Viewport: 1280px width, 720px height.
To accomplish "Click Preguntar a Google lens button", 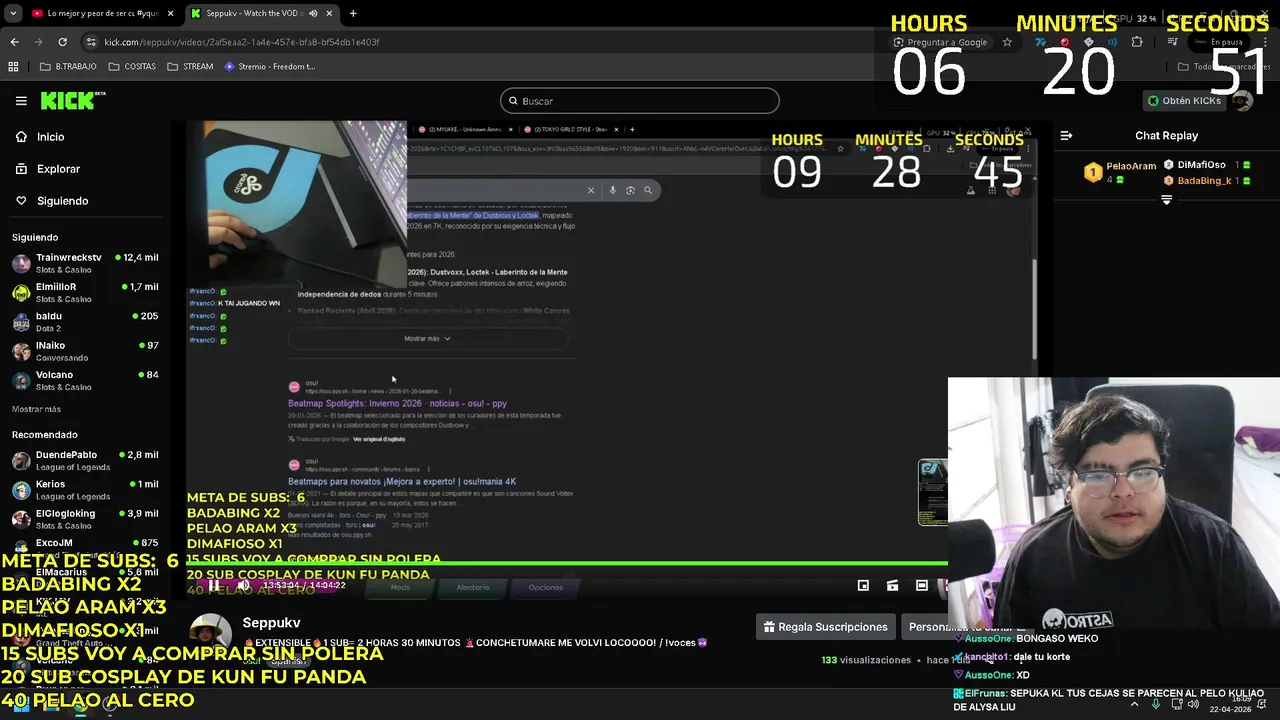I will point(940,42).
